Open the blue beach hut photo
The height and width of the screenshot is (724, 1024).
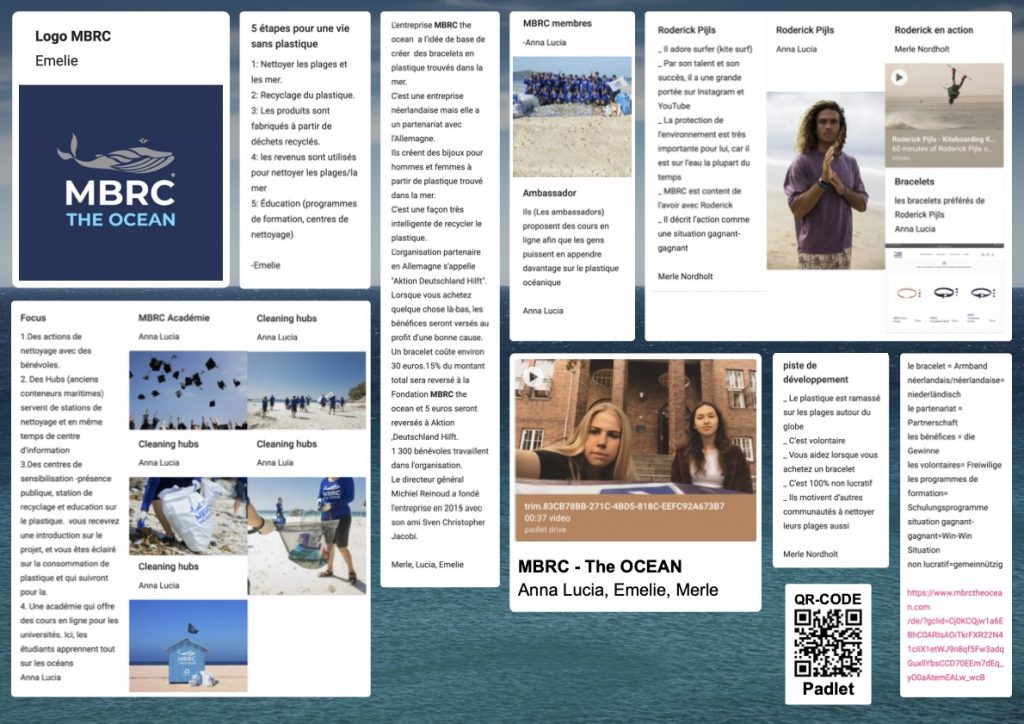point(188,646)
